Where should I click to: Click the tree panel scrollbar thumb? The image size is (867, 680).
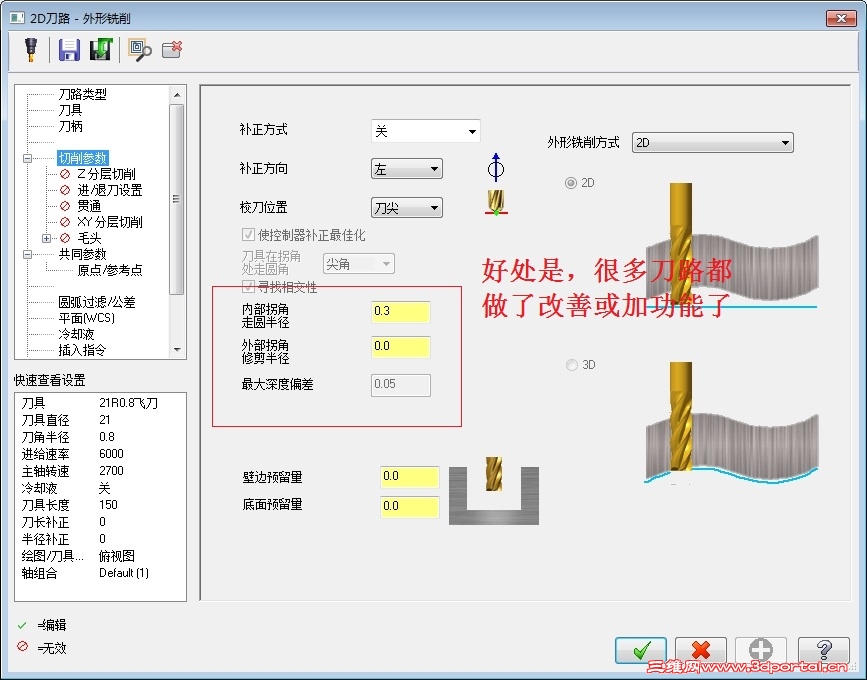[x=177, y=199]
